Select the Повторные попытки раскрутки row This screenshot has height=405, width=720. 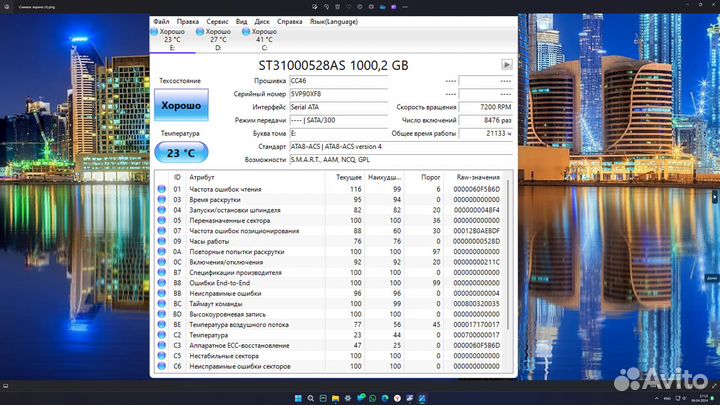click(329, 252)
